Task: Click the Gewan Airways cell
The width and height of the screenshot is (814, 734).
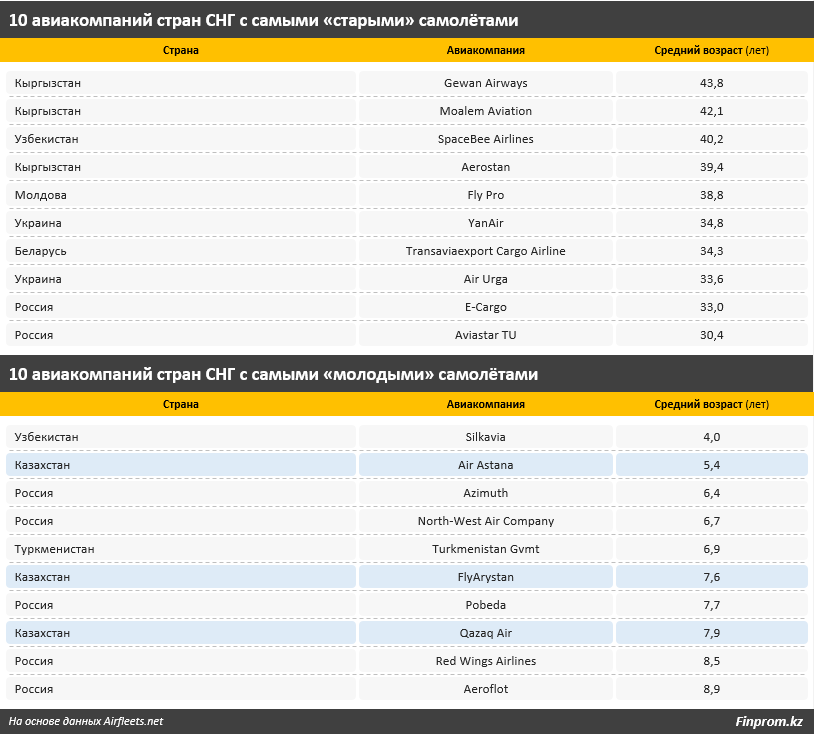Action: coord(485,83)
